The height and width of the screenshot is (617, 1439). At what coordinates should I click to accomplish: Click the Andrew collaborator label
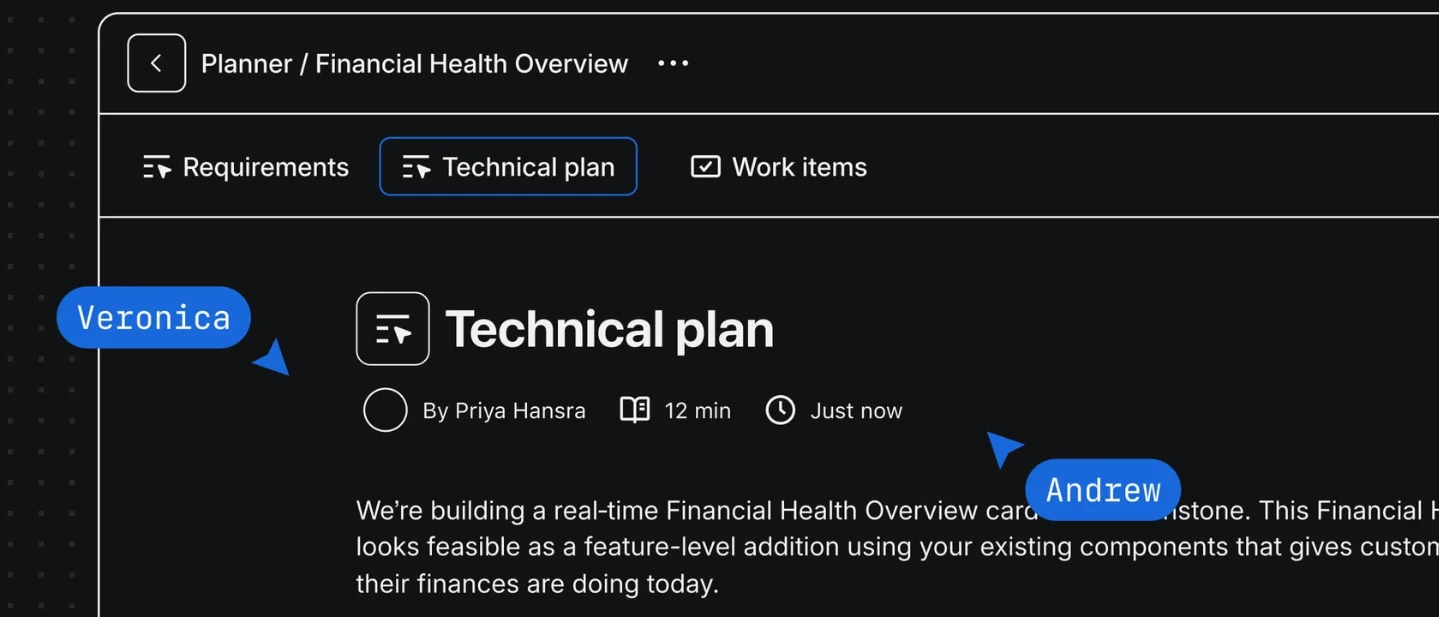pyautogui.click(x=1103, y=490)
